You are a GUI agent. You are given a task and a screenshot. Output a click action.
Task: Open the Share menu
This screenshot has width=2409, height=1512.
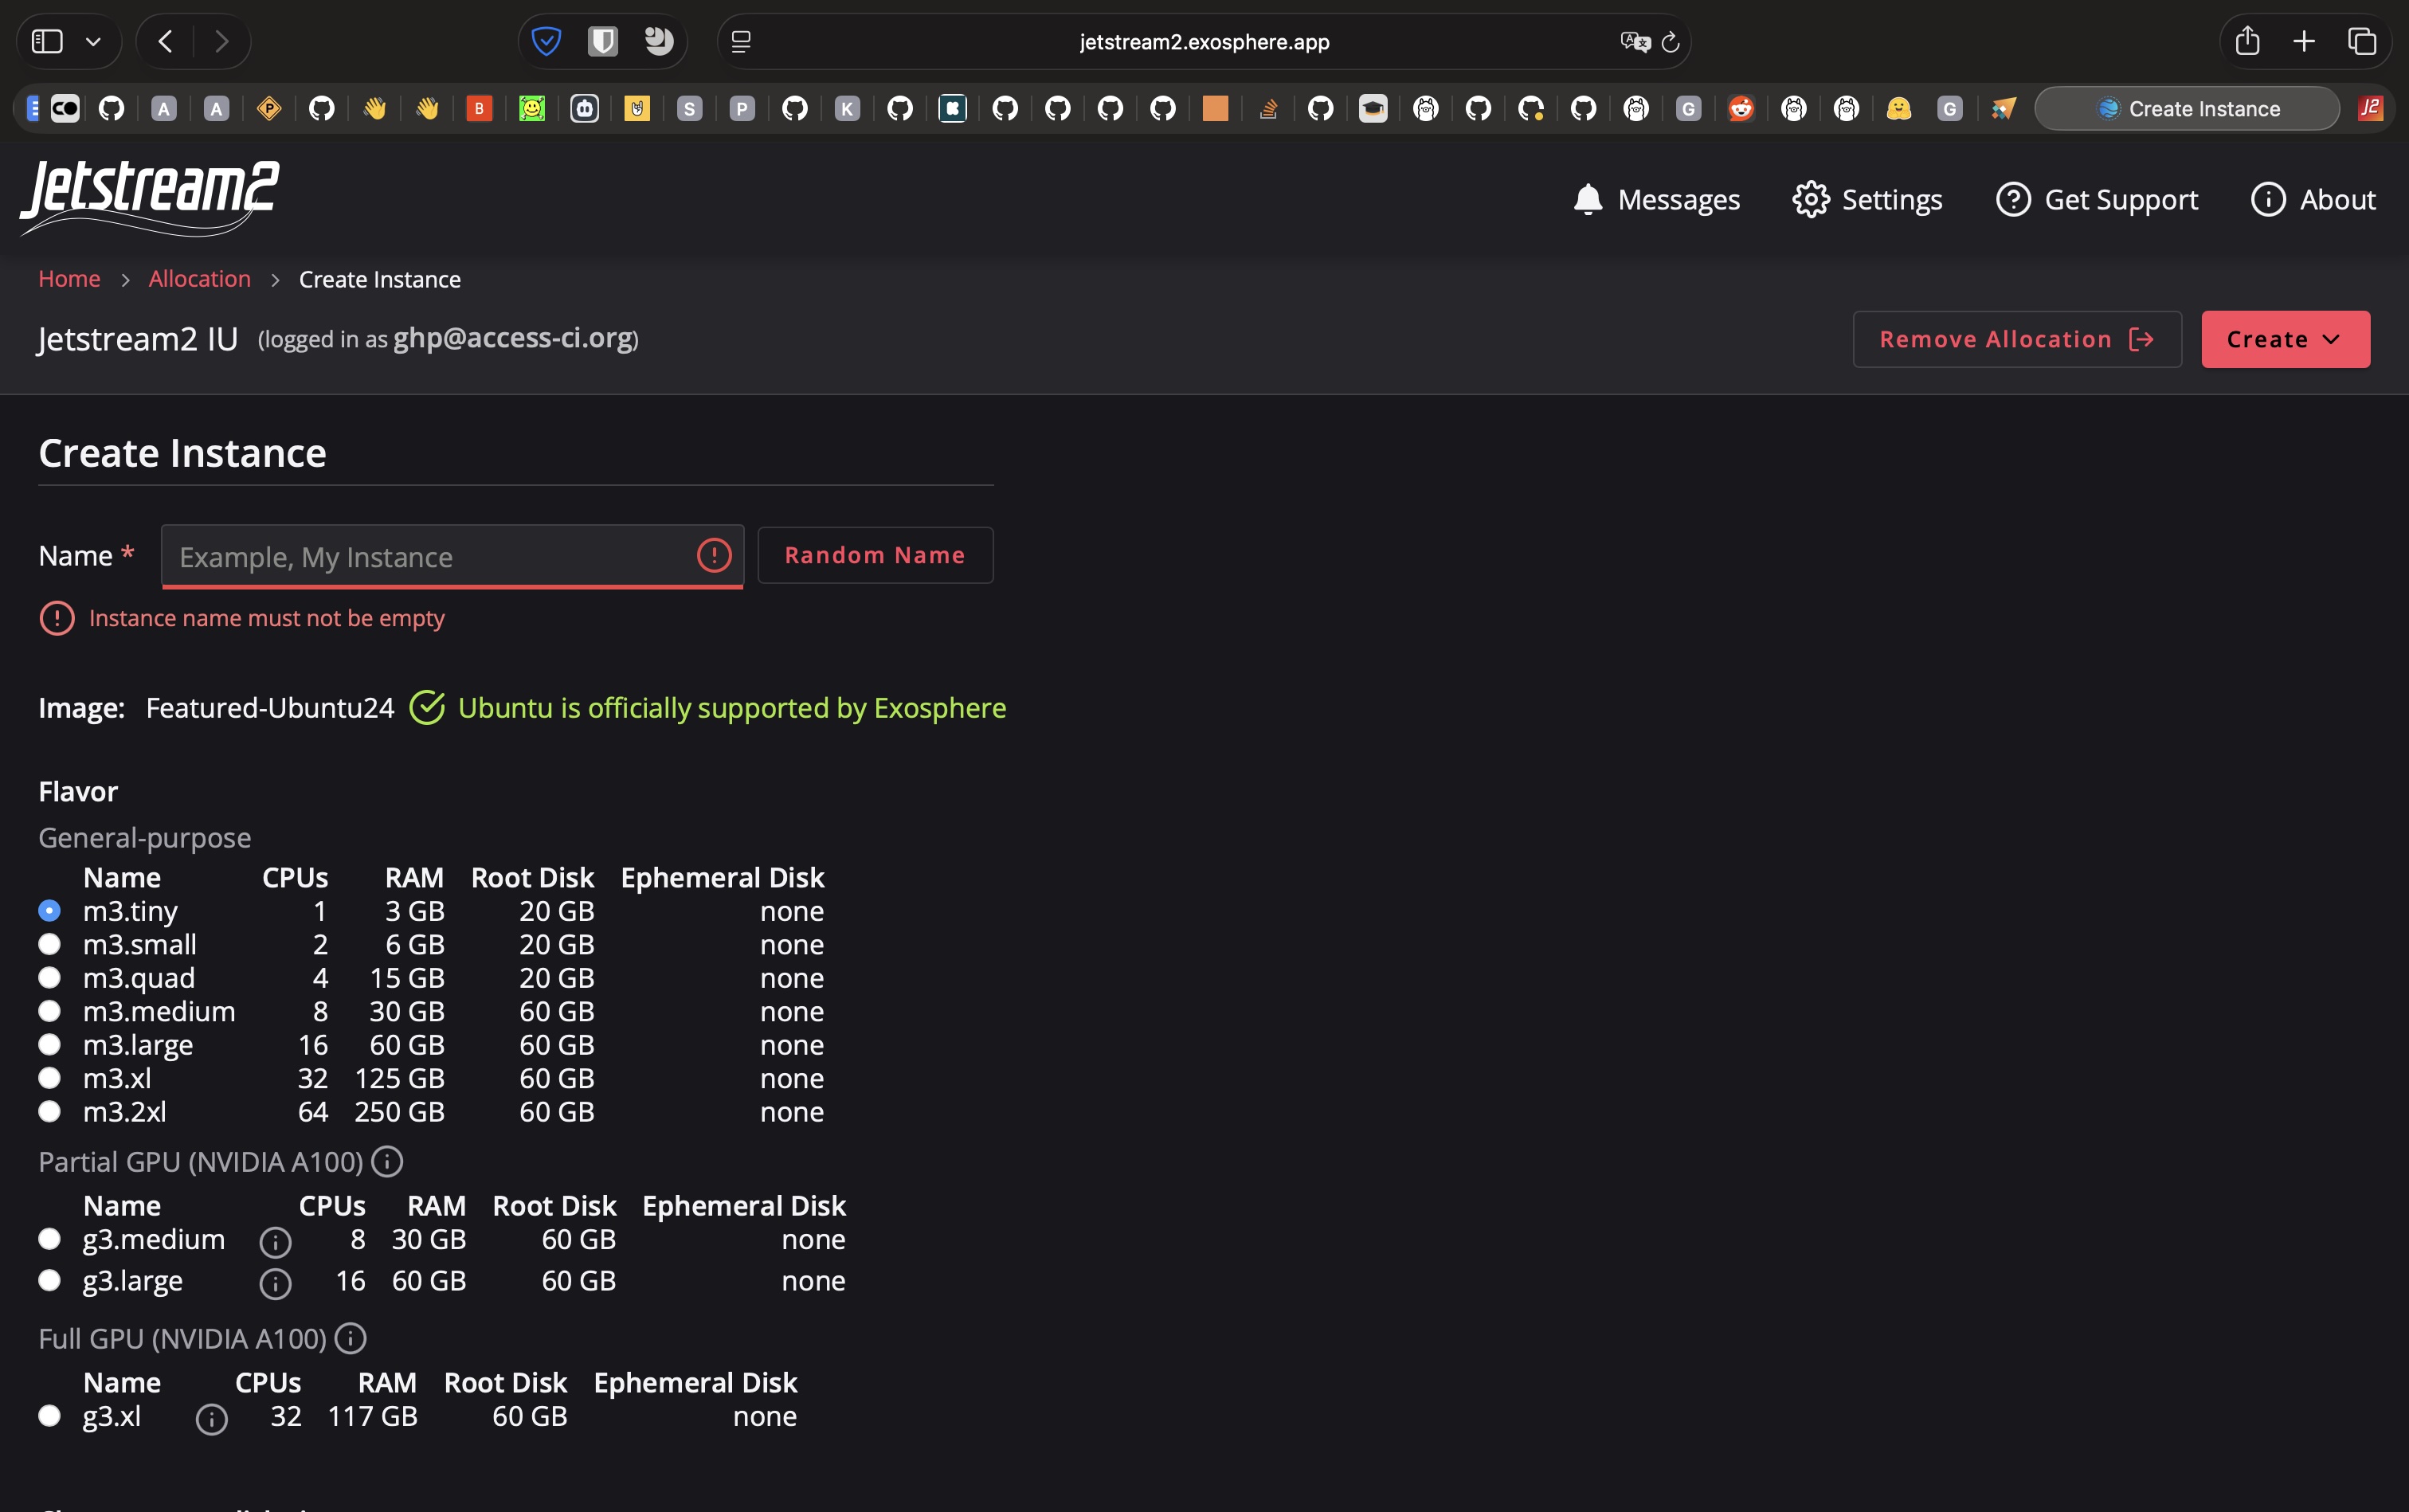pos(2247,40)
